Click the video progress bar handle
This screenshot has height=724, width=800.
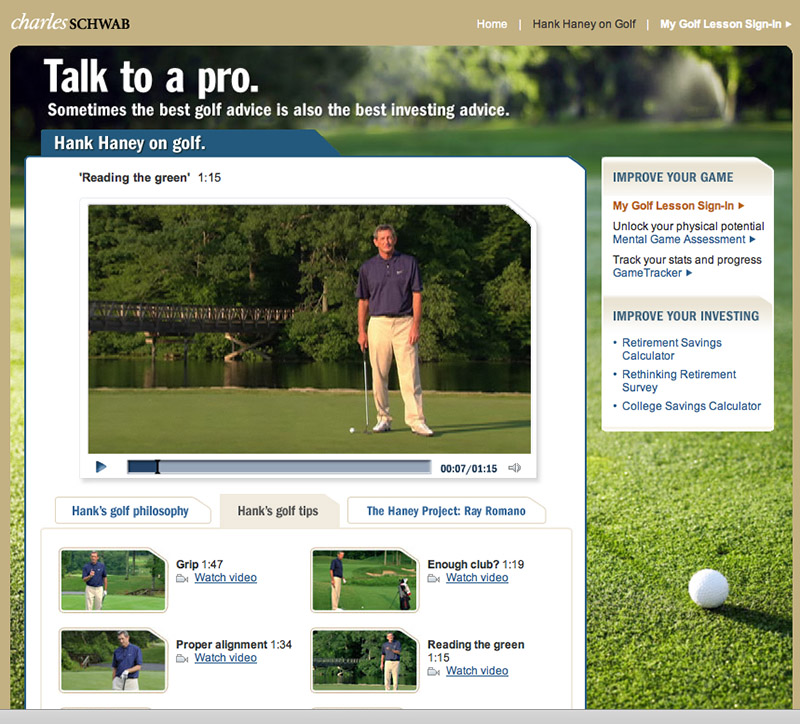tap(157, 467)
